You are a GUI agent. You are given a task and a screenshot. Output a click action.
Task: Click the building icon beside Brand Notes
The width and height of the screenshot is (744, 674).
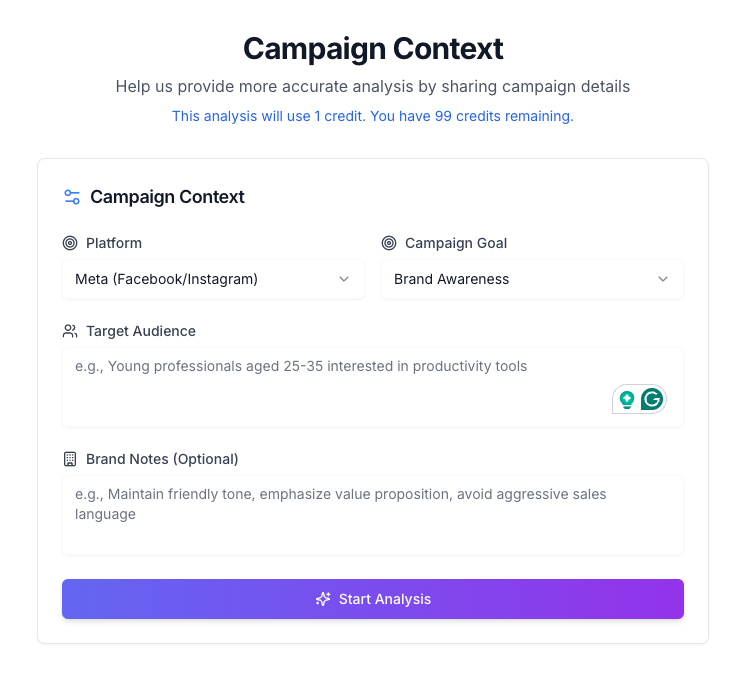coord(70,459)
